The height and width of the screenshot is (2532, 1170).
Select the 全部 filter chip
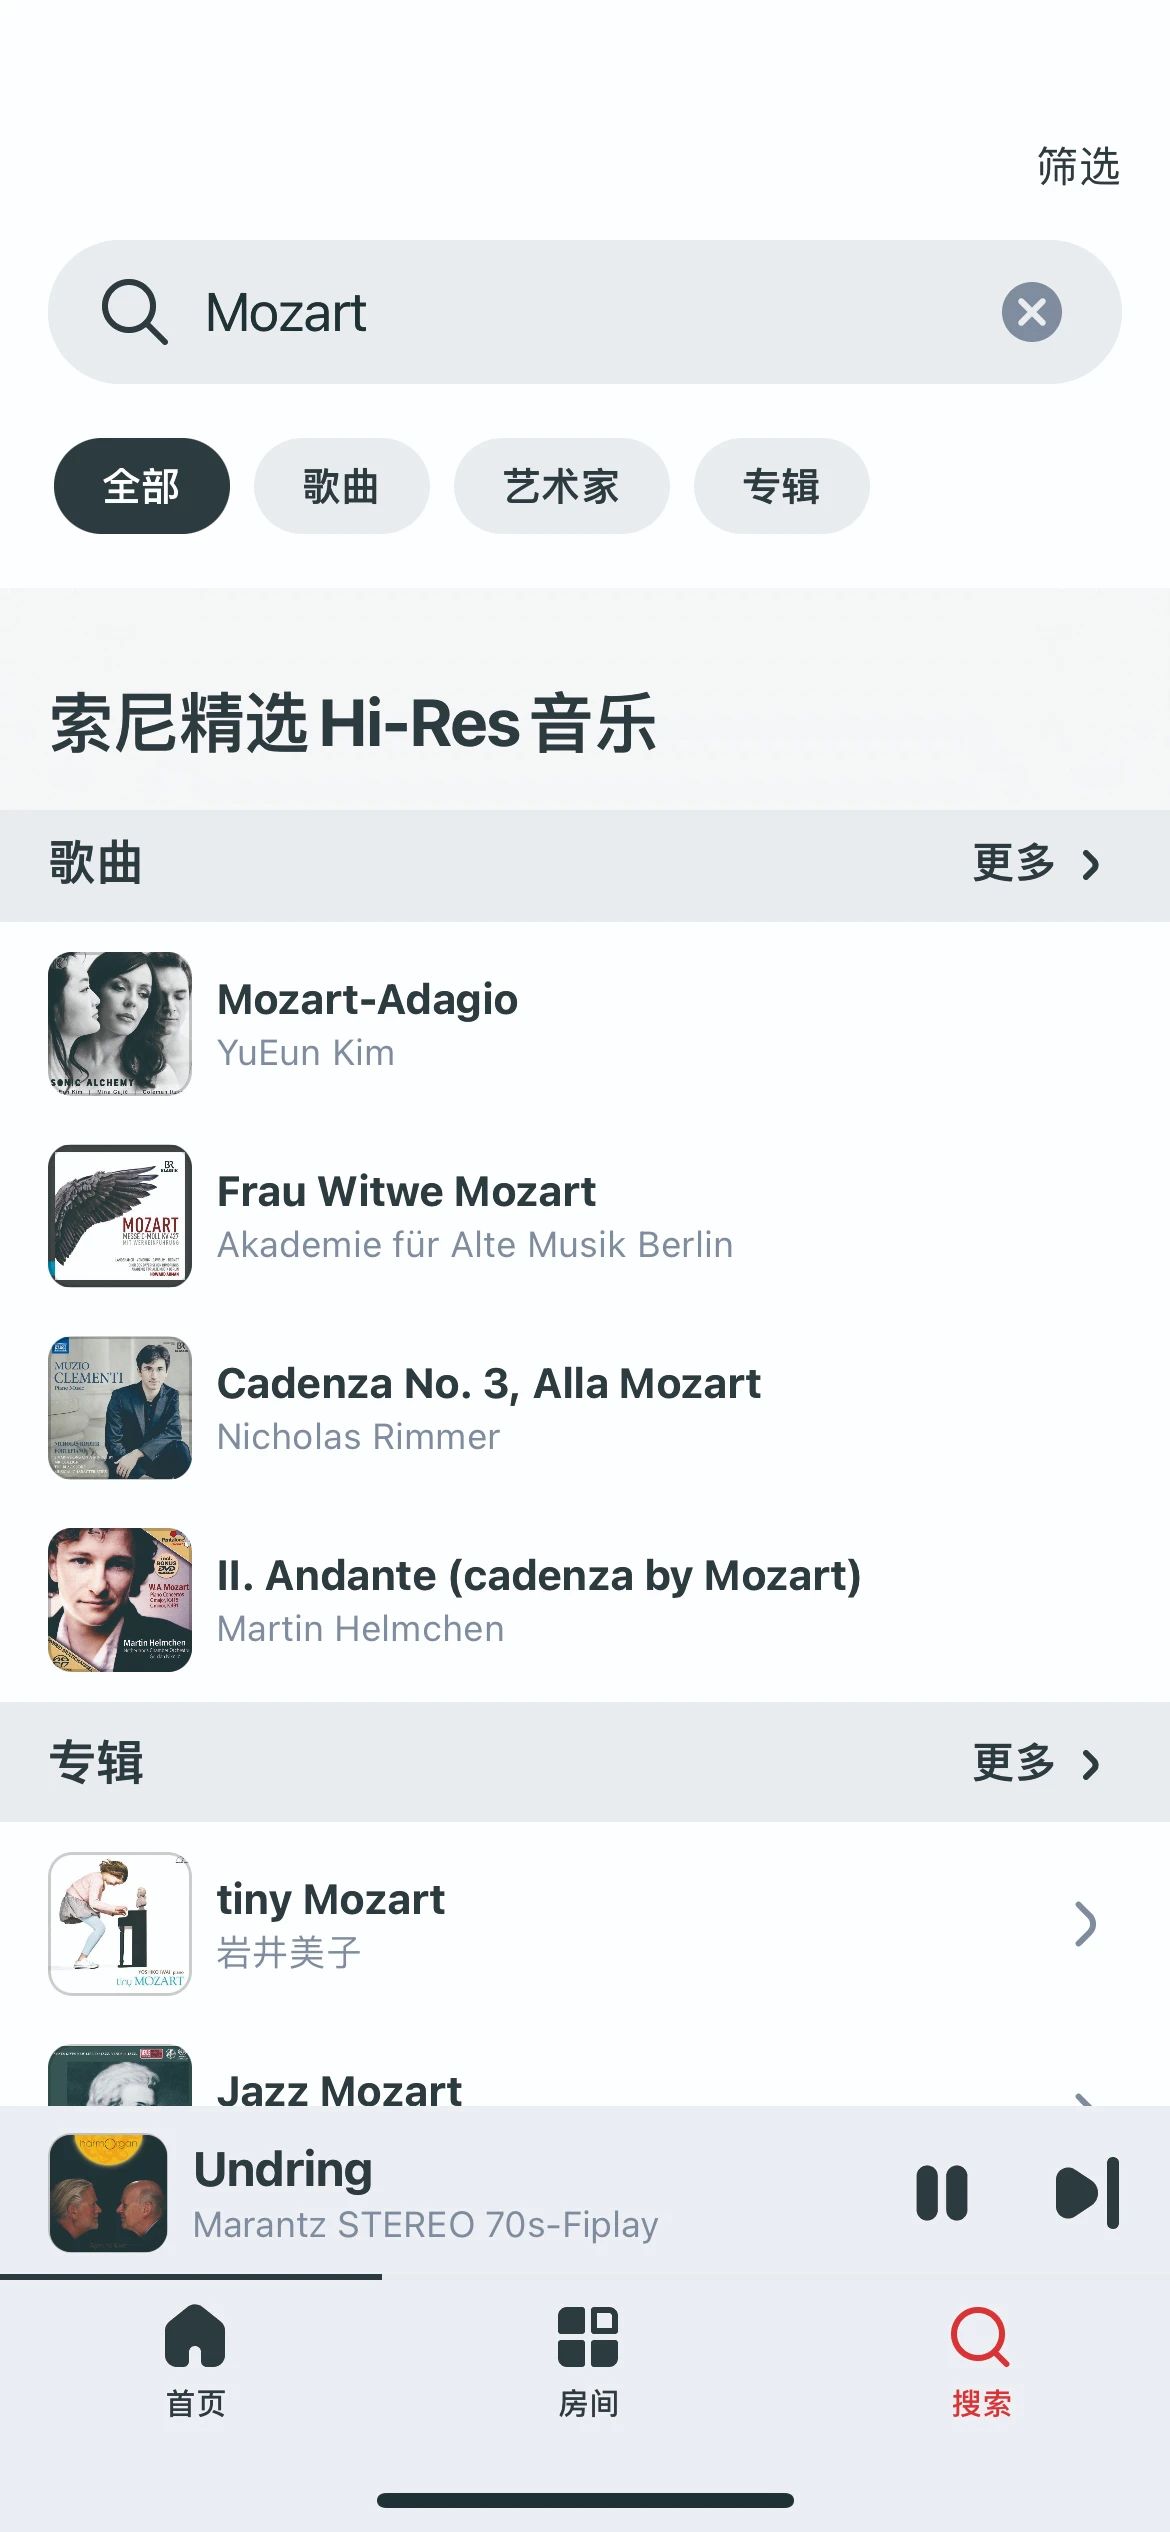141,486
